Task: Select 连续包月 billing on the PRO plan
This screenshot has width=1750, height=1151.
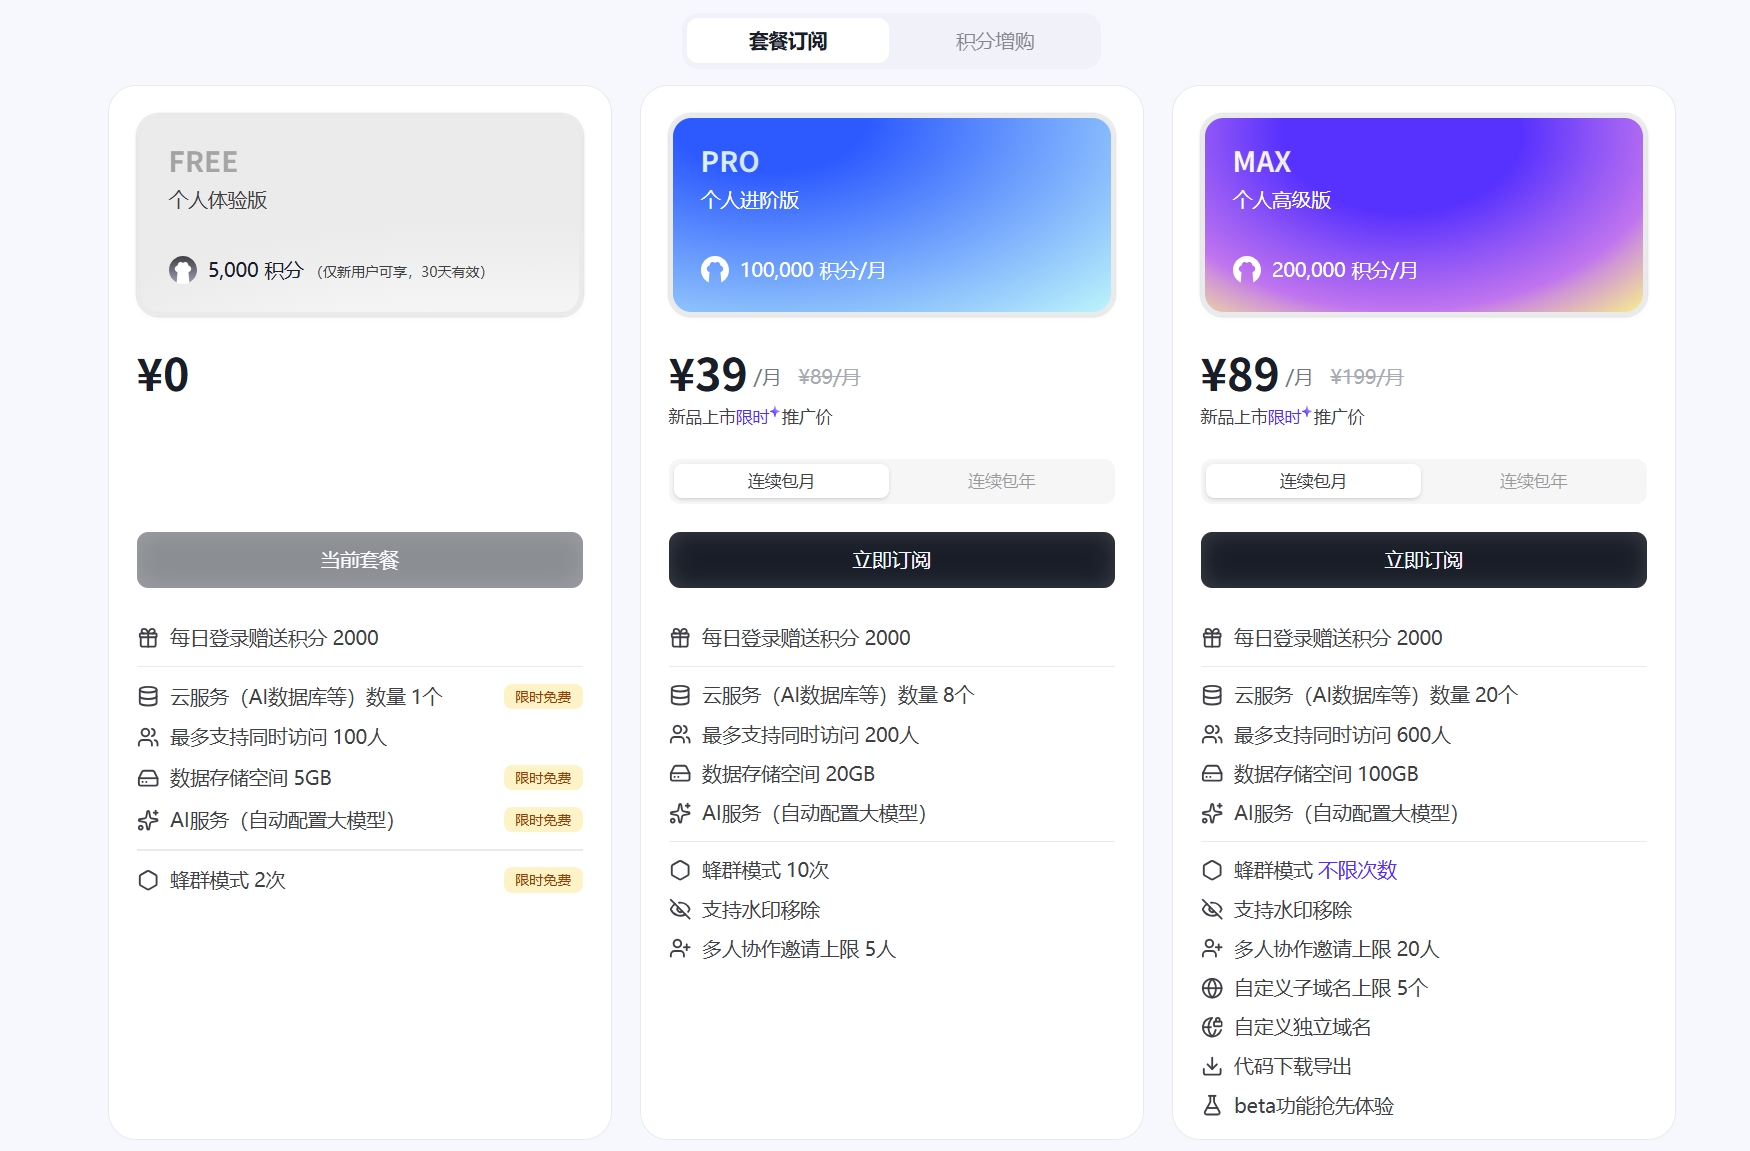Action: tap(780, 481)
